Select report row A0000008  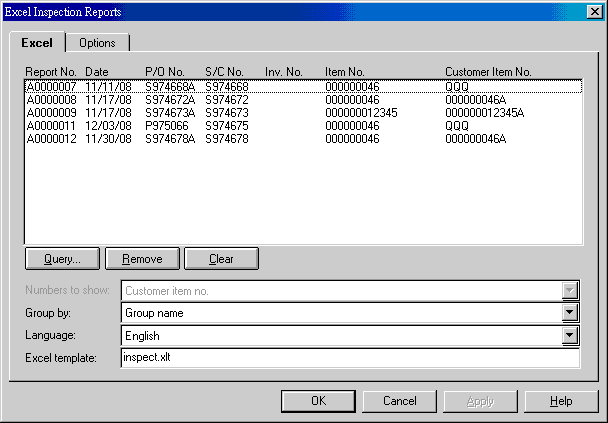(x=303, y=100)
